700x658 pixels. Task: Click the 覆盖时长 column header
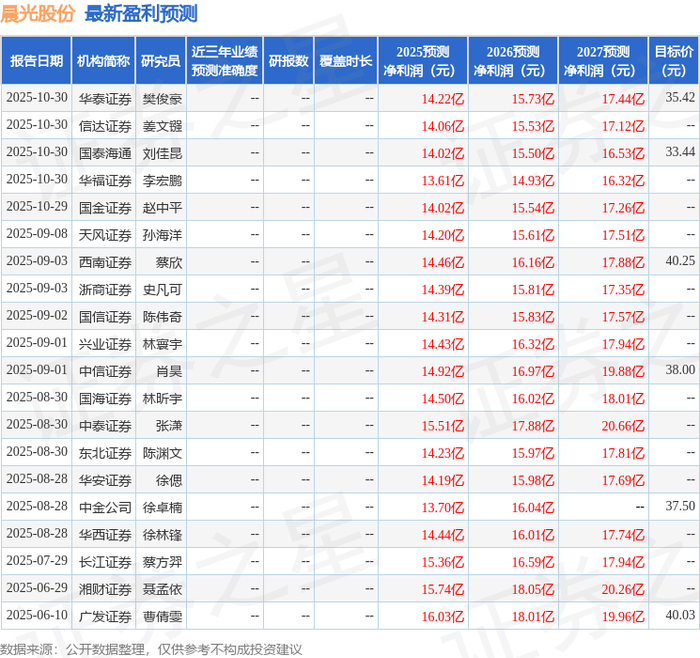(x=346, y=61)
